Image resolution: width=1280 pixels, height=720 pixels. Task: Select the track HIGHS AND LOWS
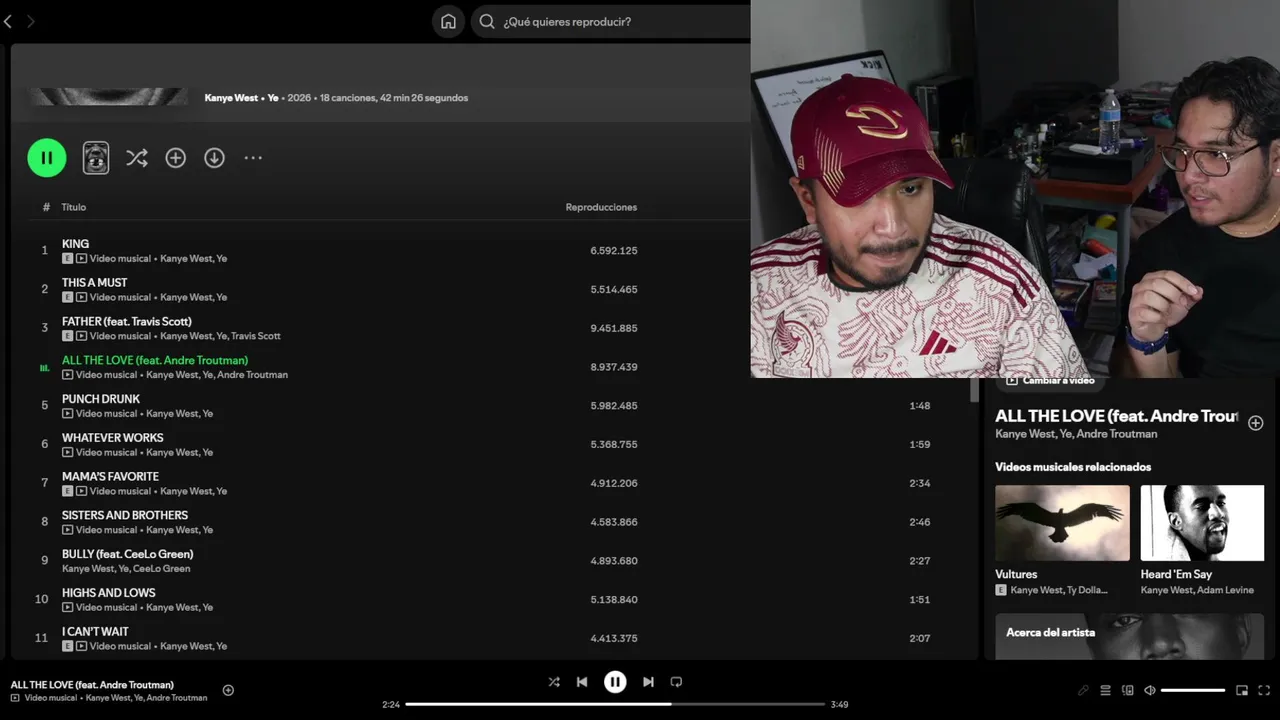point(108,593)
